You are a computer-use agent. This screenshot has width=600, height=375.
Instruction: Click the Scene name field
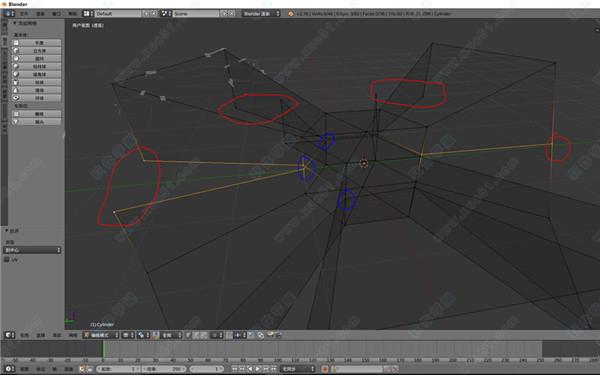coord(196,13)
